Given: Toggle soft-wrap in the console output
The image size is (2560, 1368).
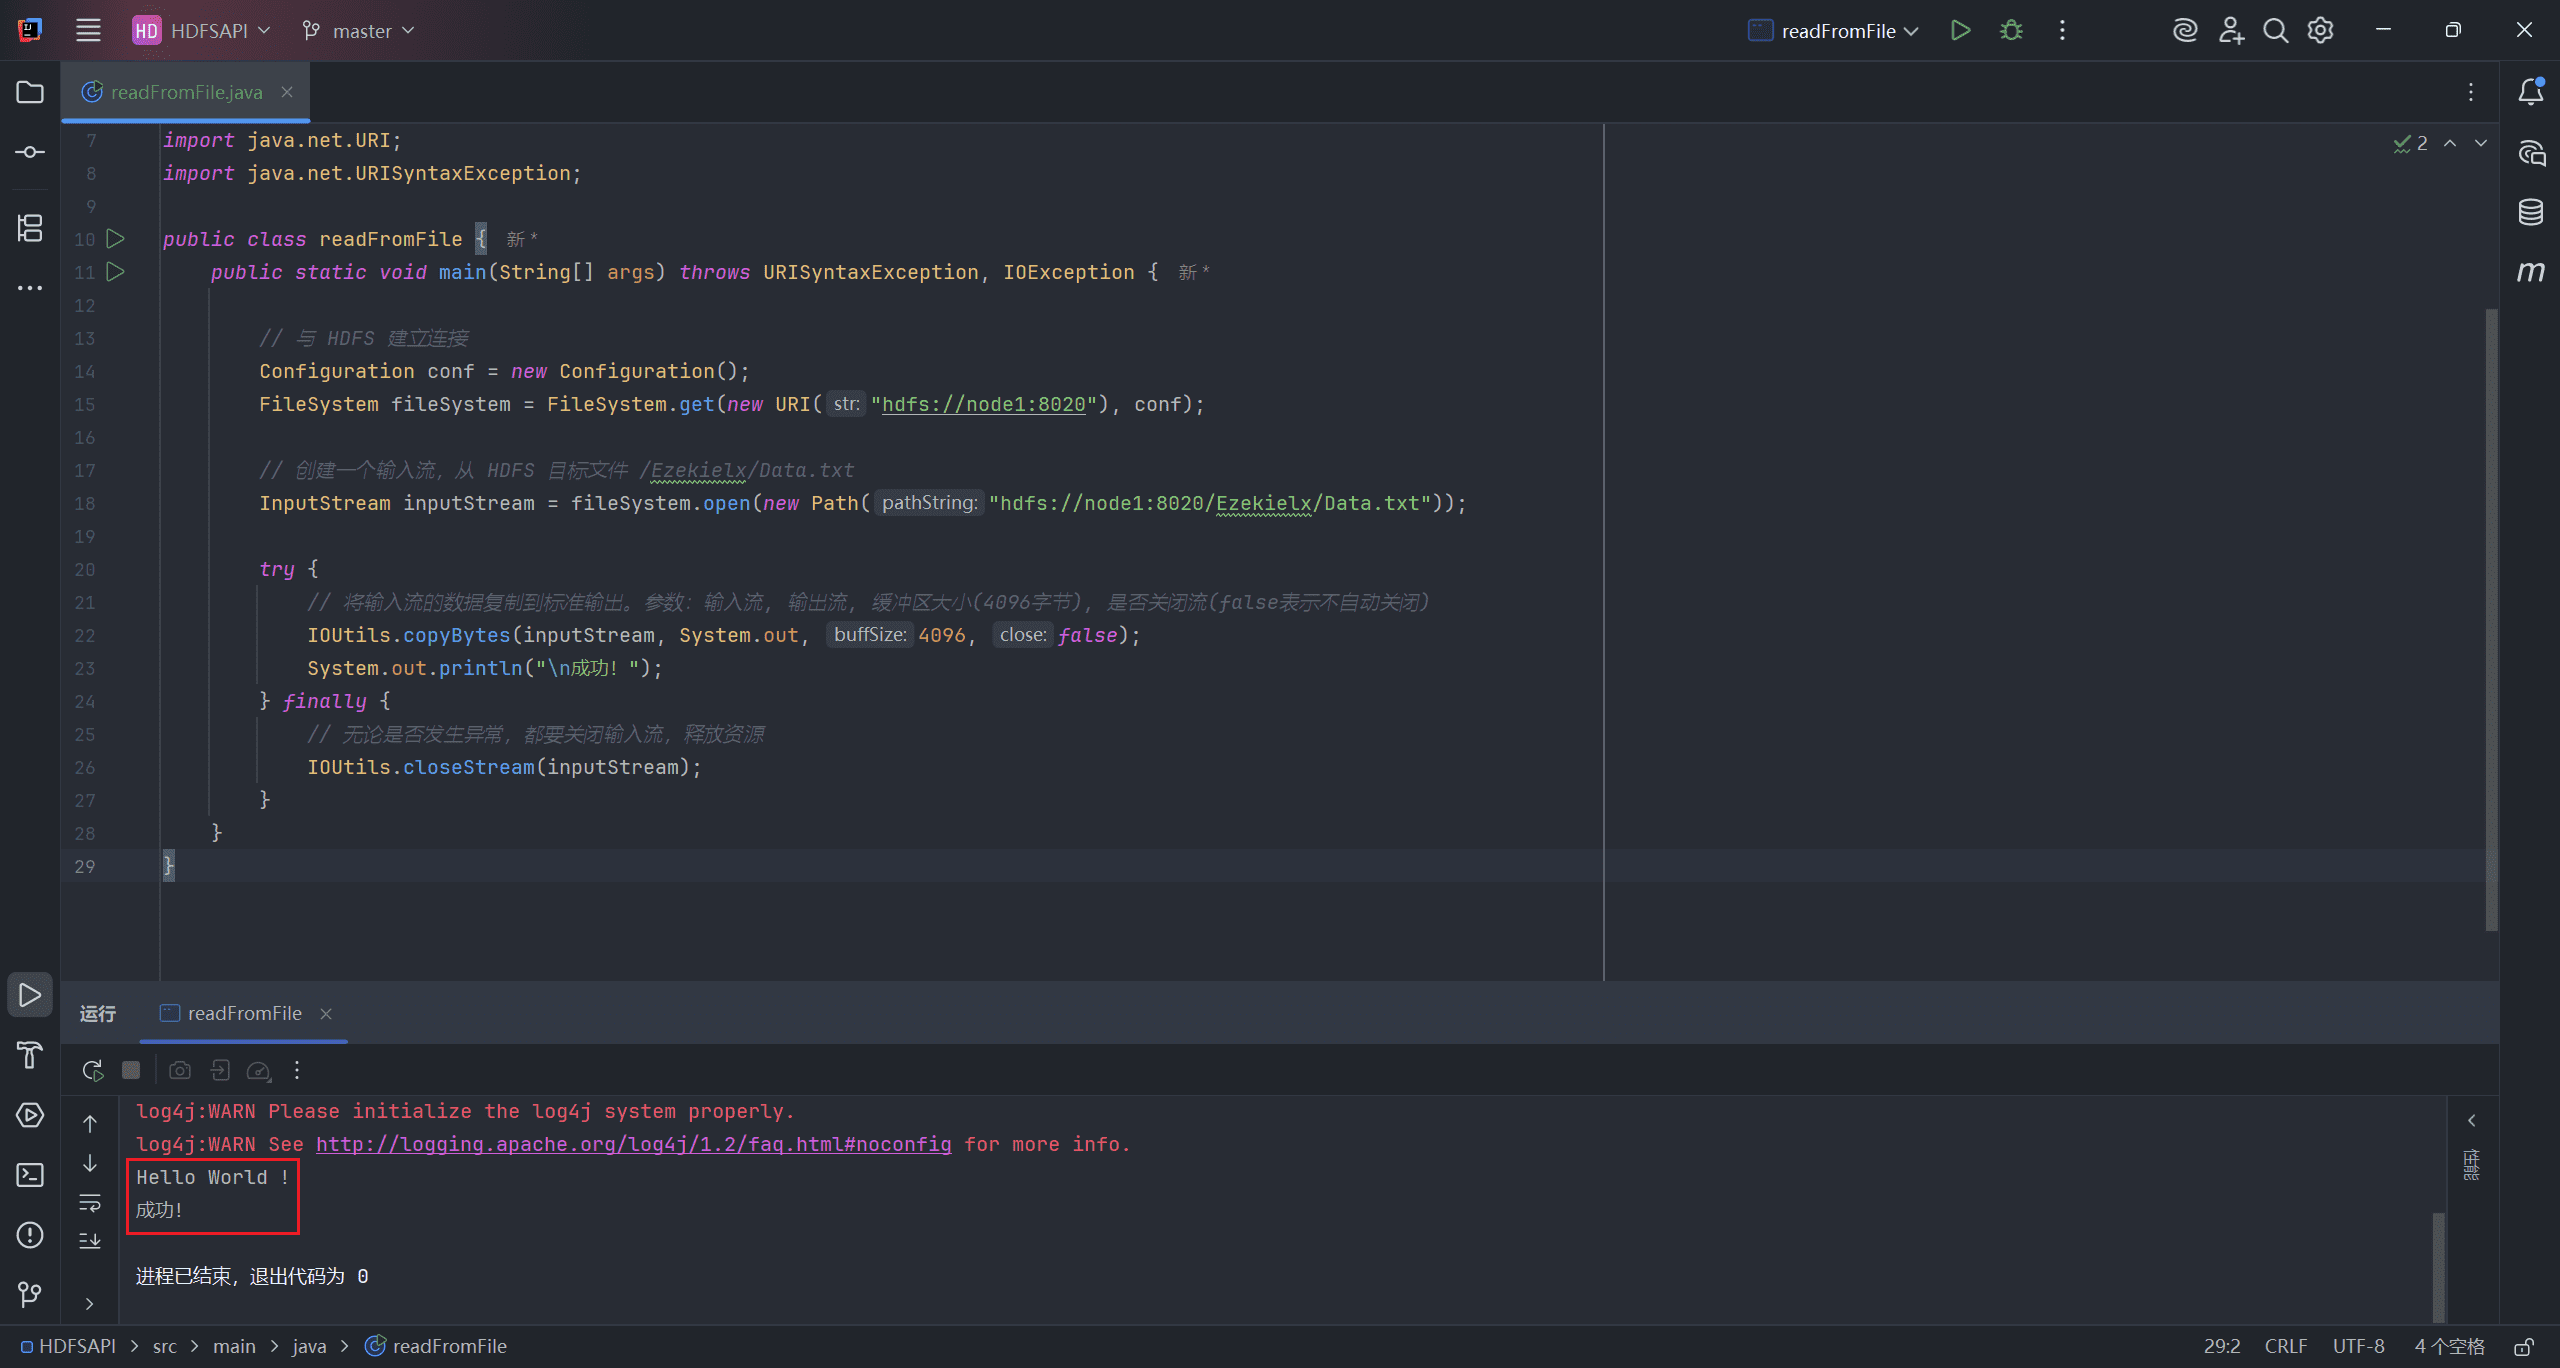Looking at the screenshot, I should (x=90, y=1202).
